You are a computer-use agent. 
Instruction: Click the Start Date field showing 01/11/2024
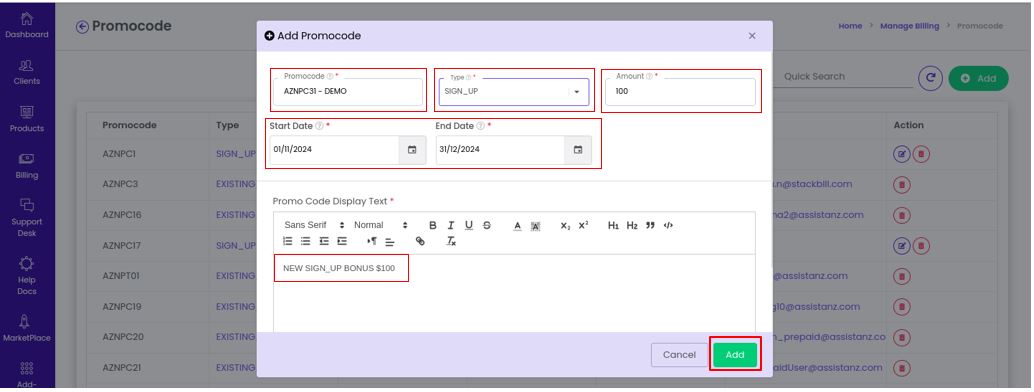coord(335,150)
